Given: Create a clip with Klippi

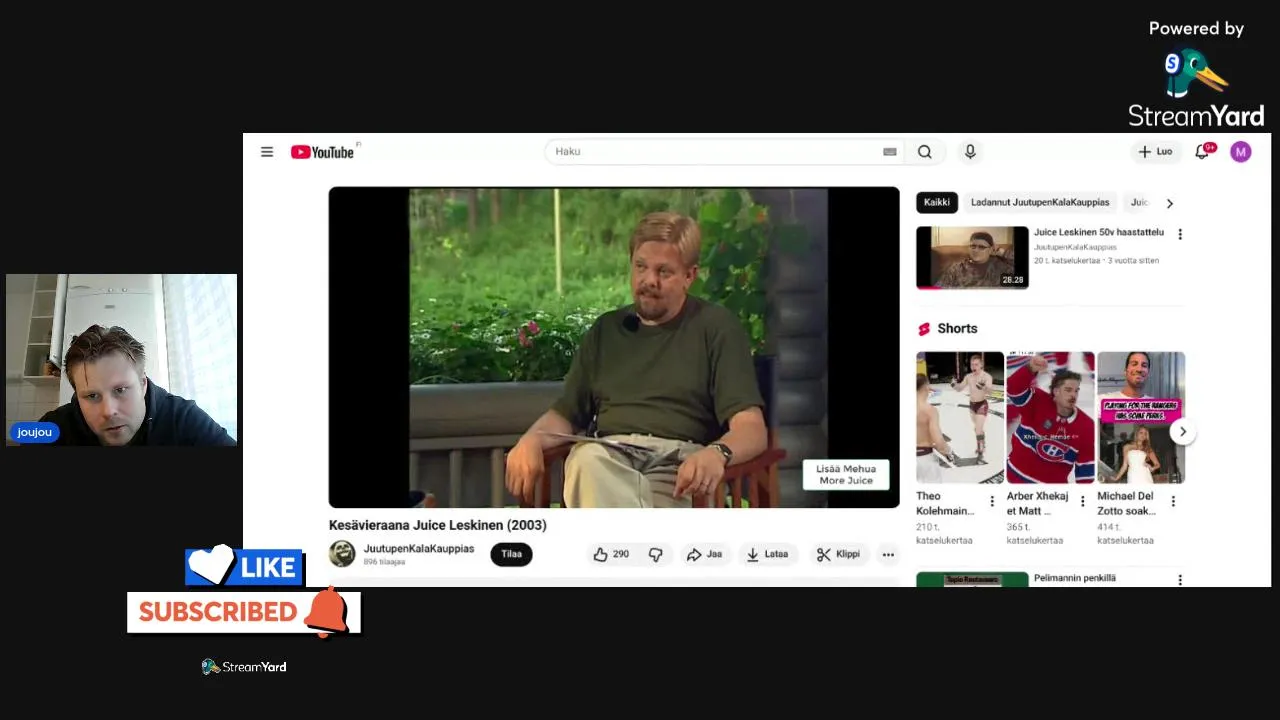Looking at the screenshot, I should click(x=838, y=554).
